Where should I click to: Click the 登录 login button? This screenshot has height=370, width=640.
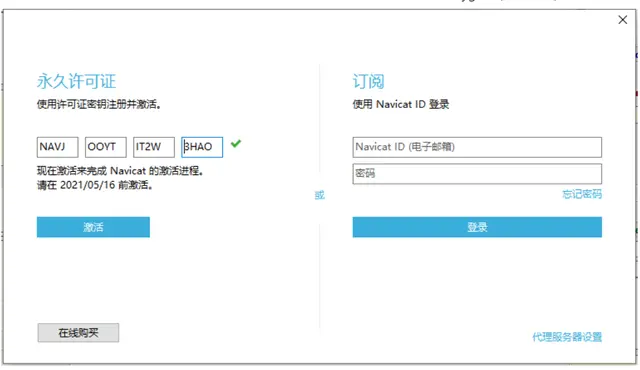point(477,227)
